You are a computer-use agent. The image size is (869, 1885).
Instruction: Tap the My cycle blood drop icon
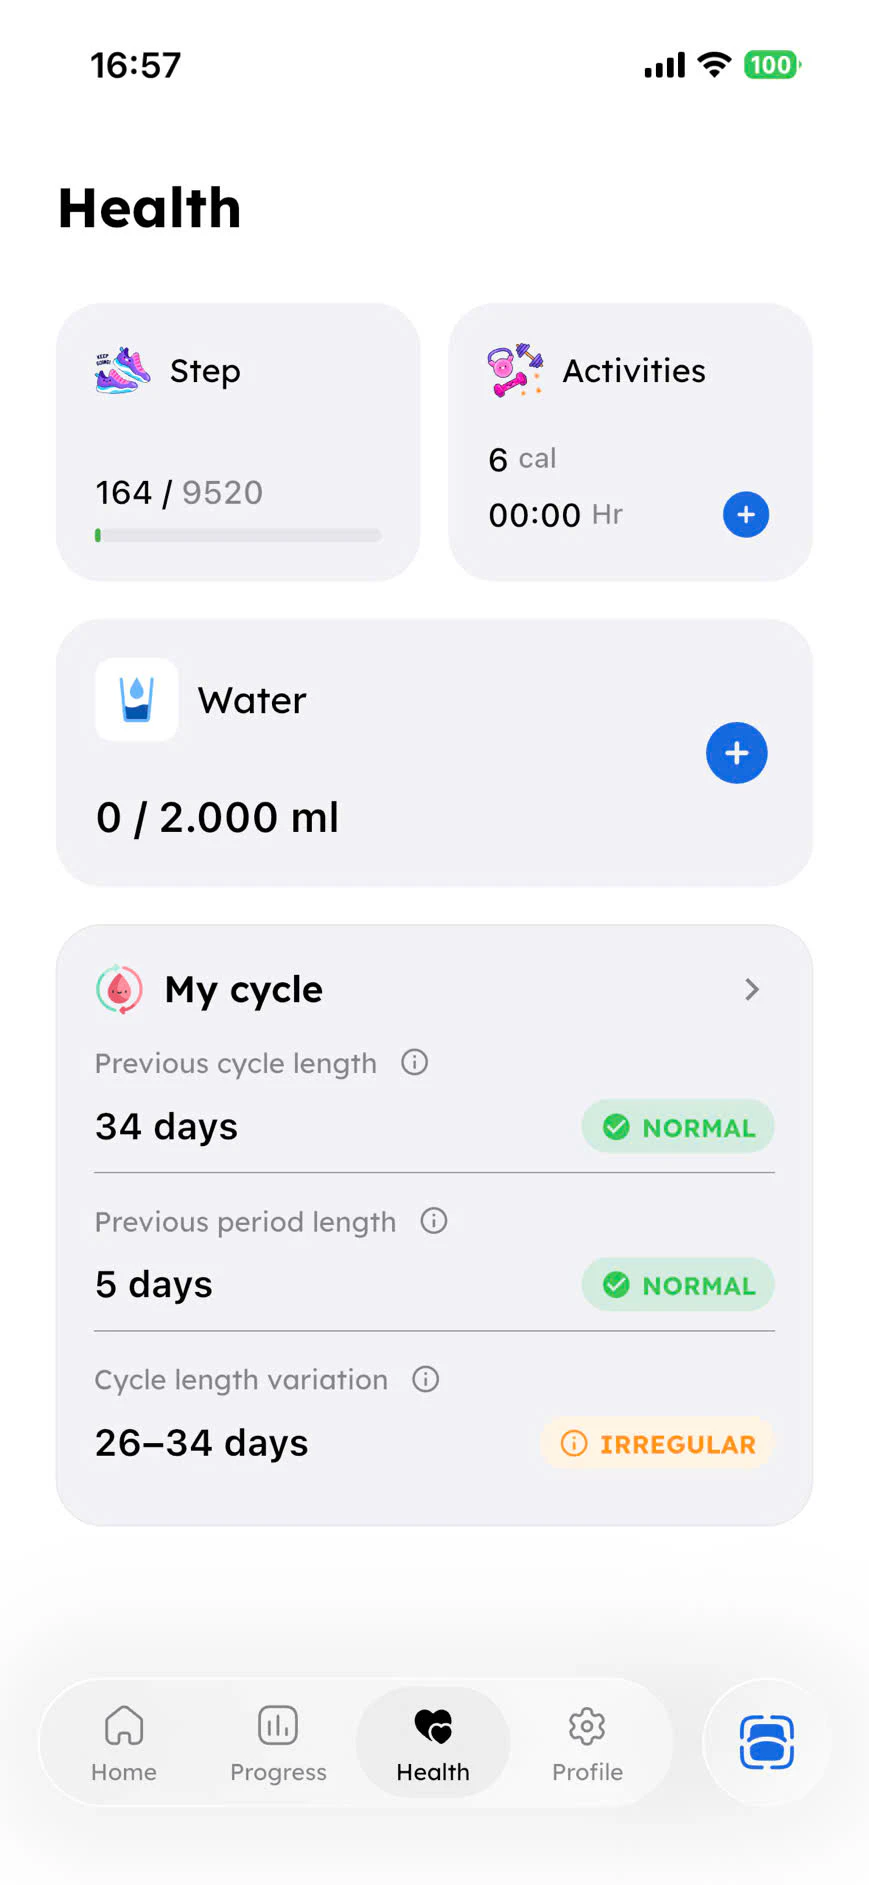coord(119,989)
